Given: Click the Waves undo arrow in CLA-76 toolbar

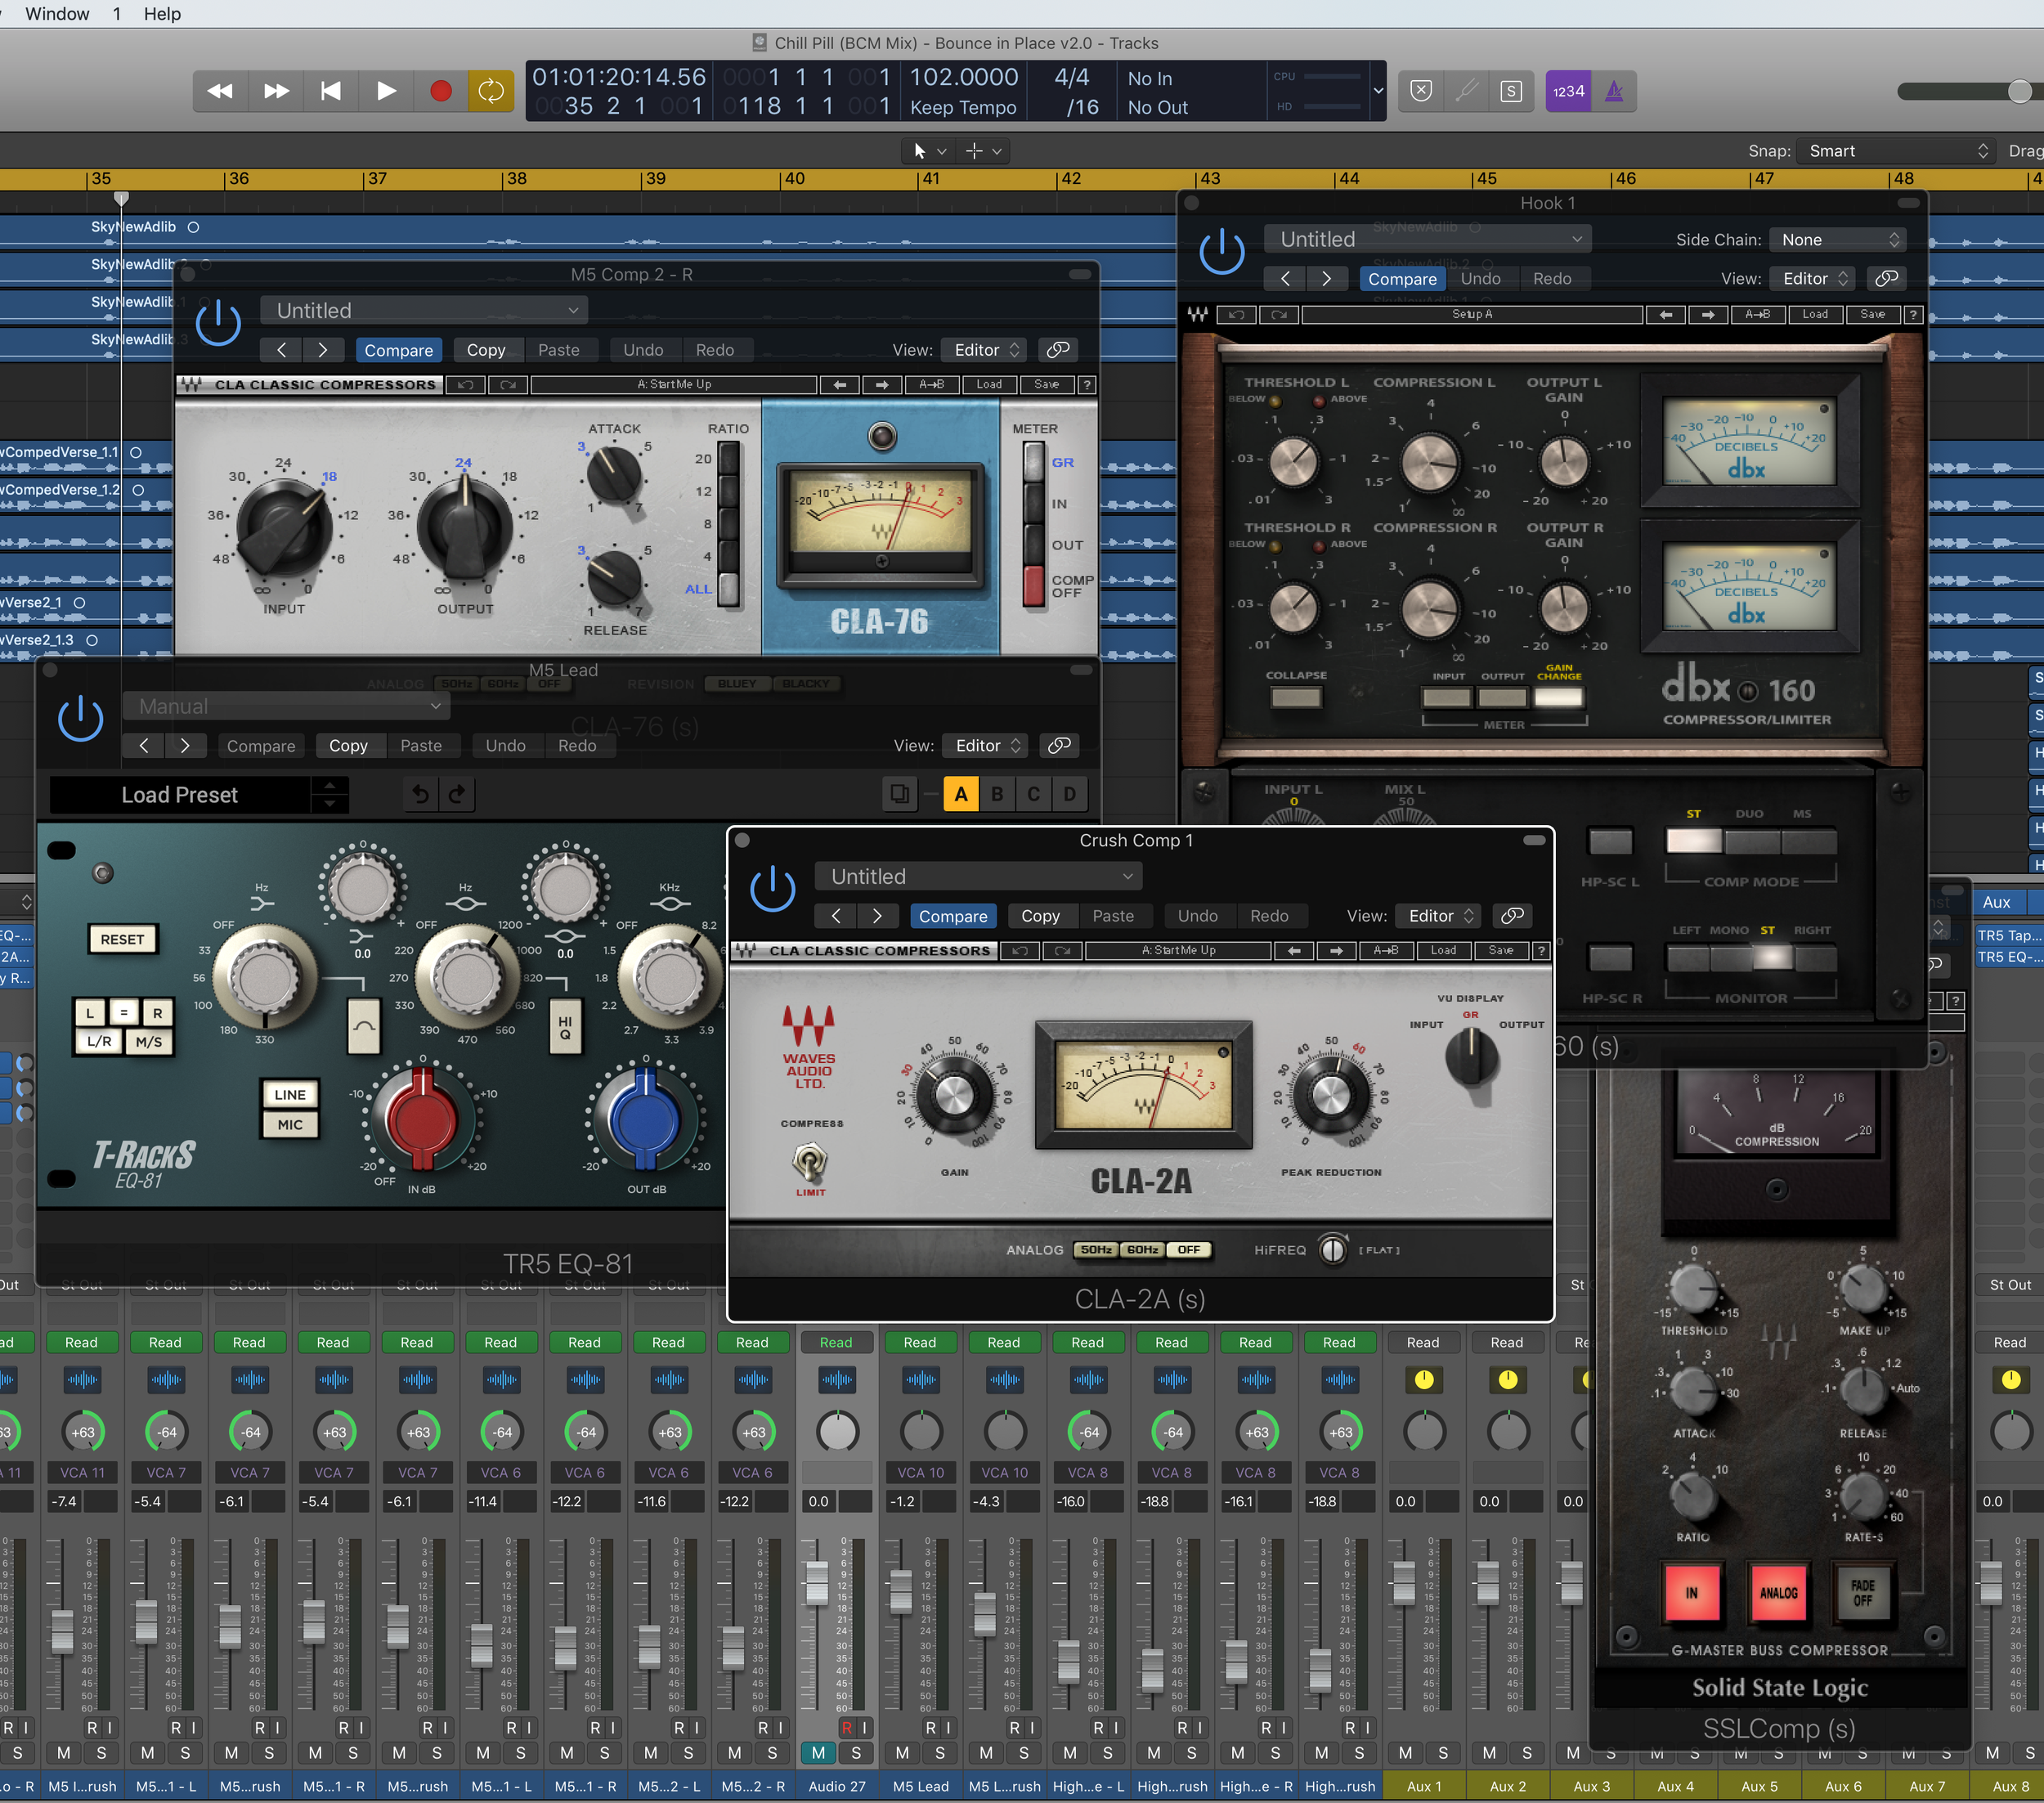Looking at the screenshot, I should coord(465,385).
